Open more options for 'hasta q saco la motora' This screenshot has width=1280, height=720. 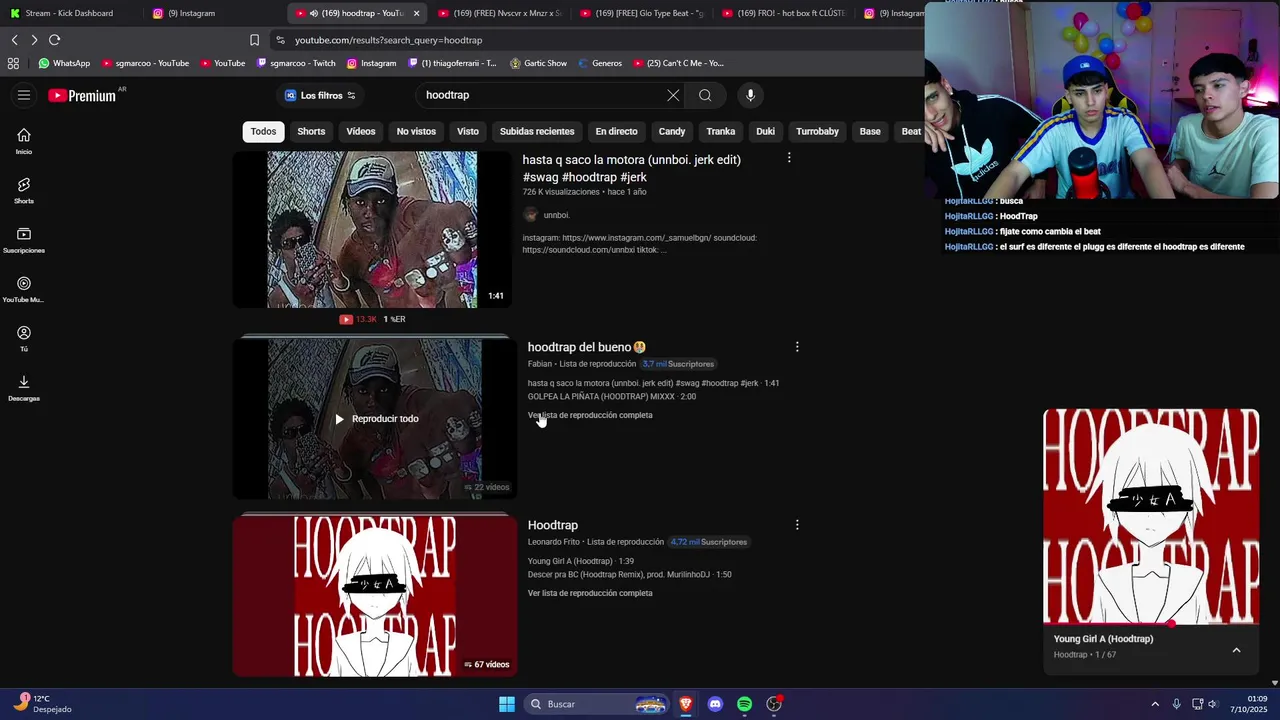[789, 158]
